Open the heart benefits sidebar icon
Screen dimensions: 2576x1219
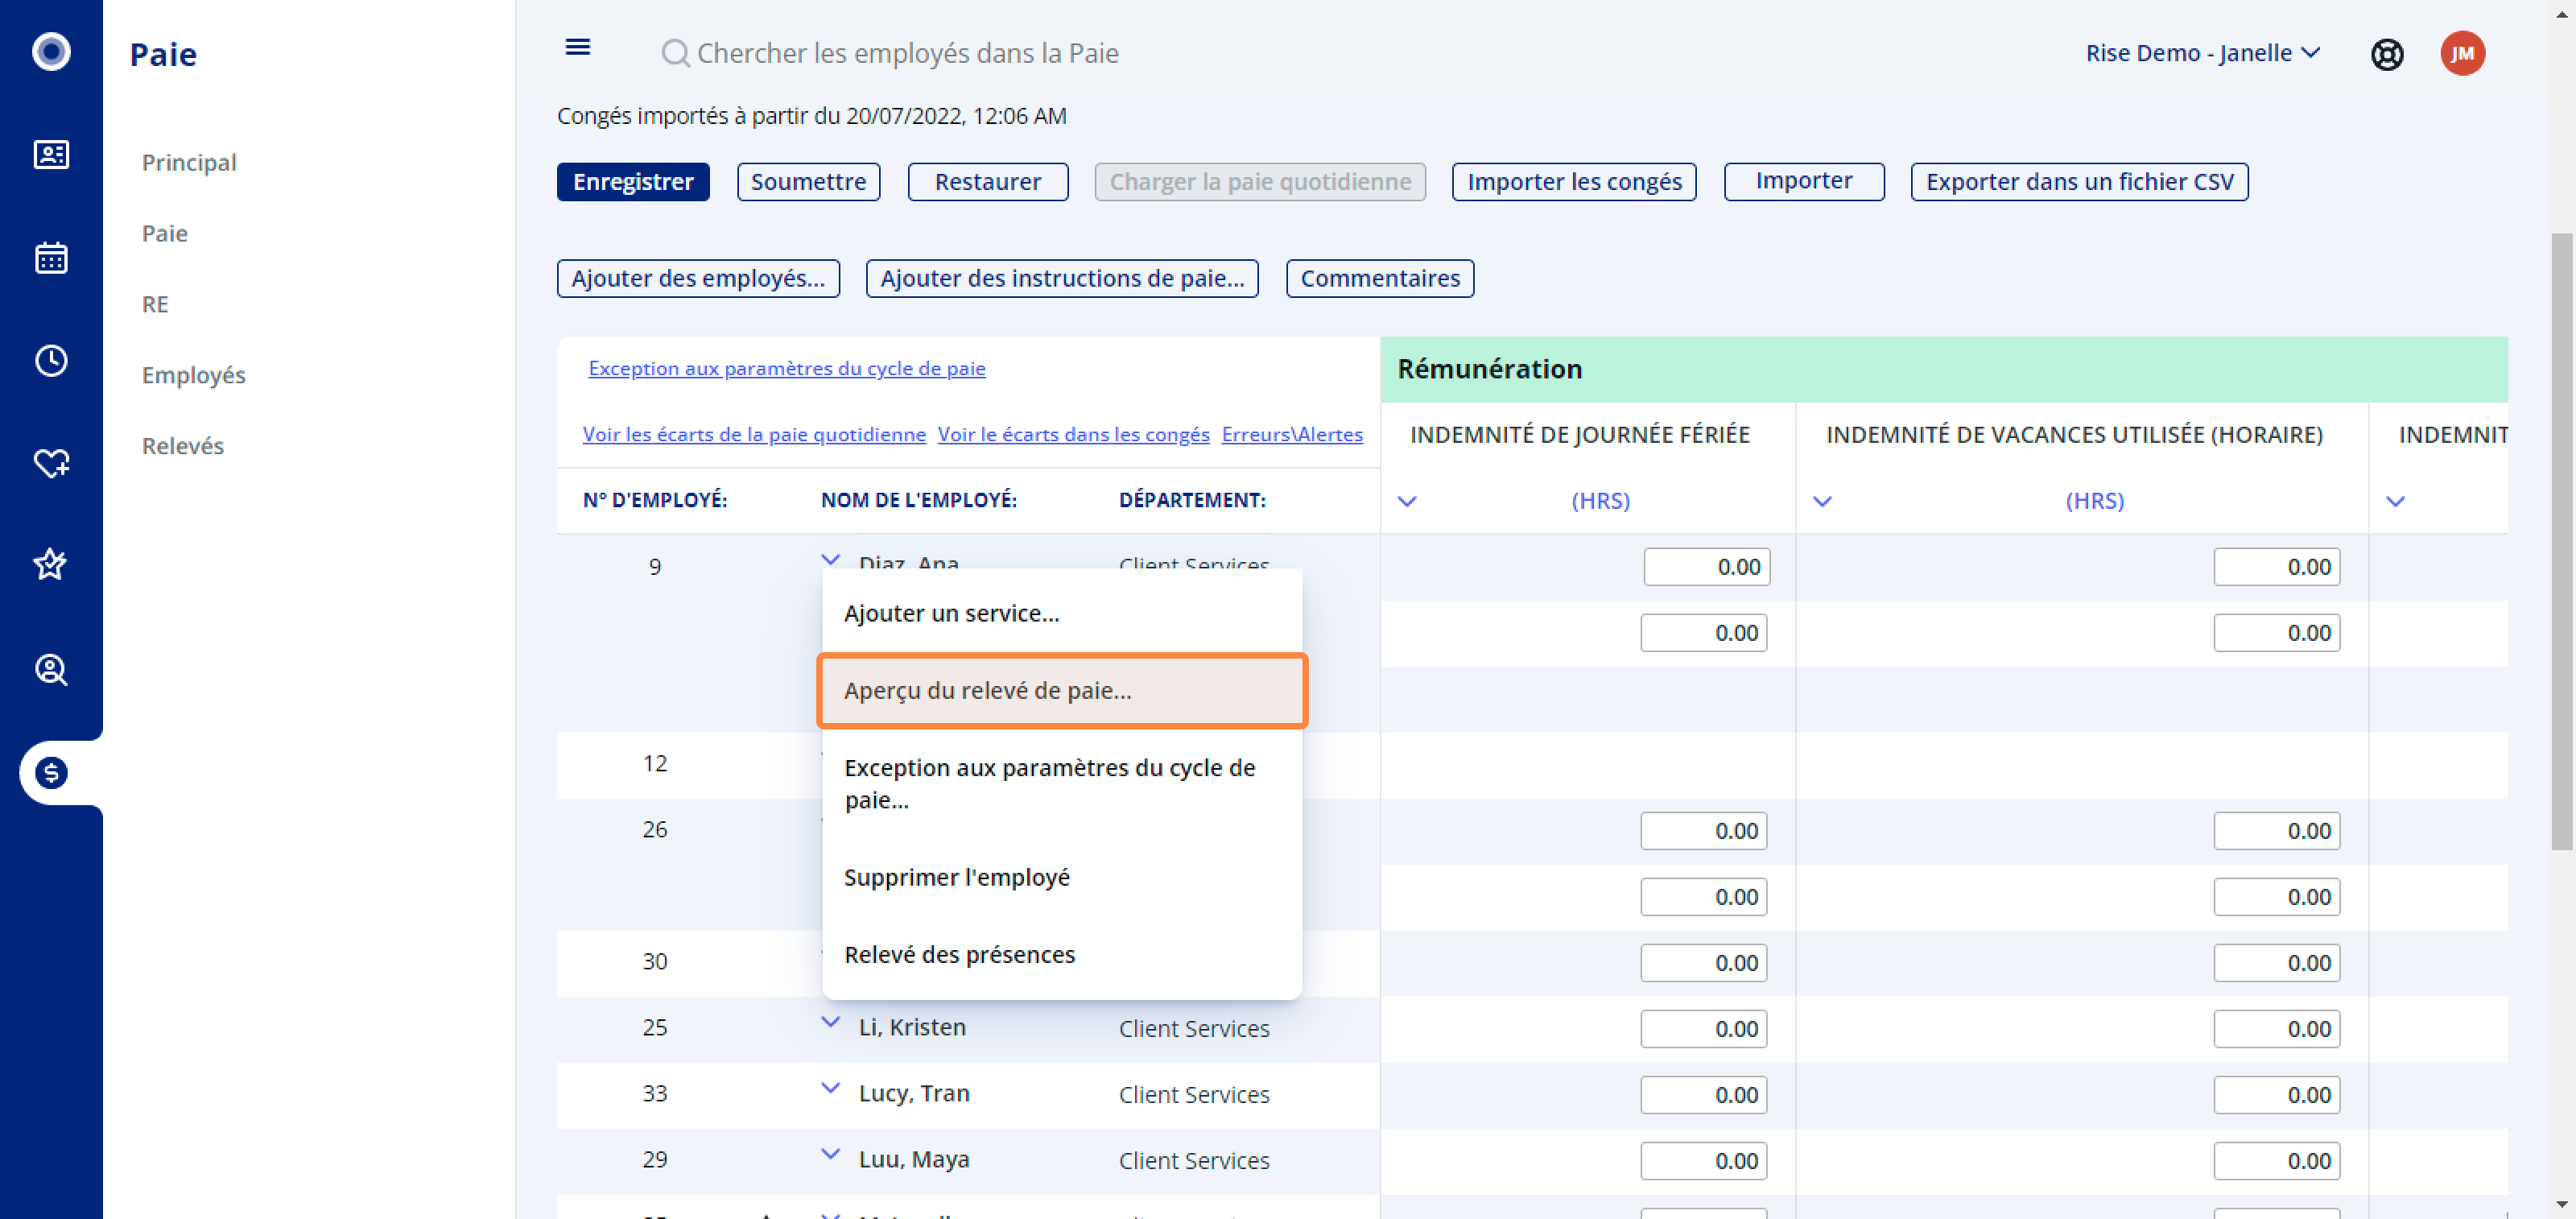(x=51, y=463)
